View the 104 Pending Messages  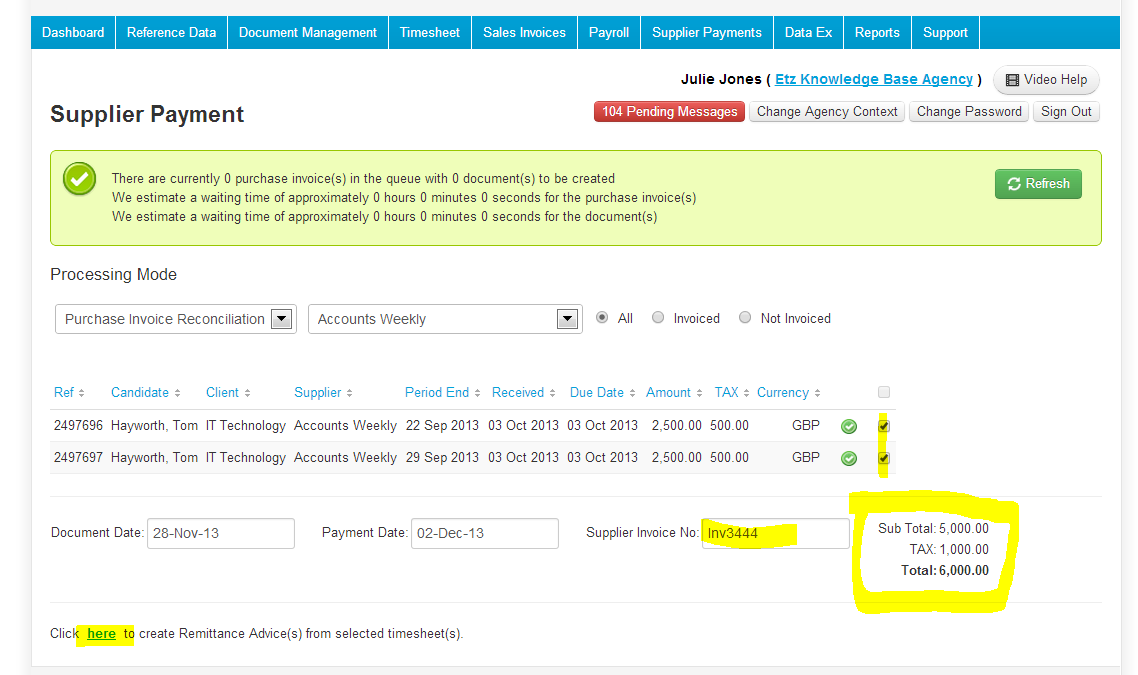[669, 112]
